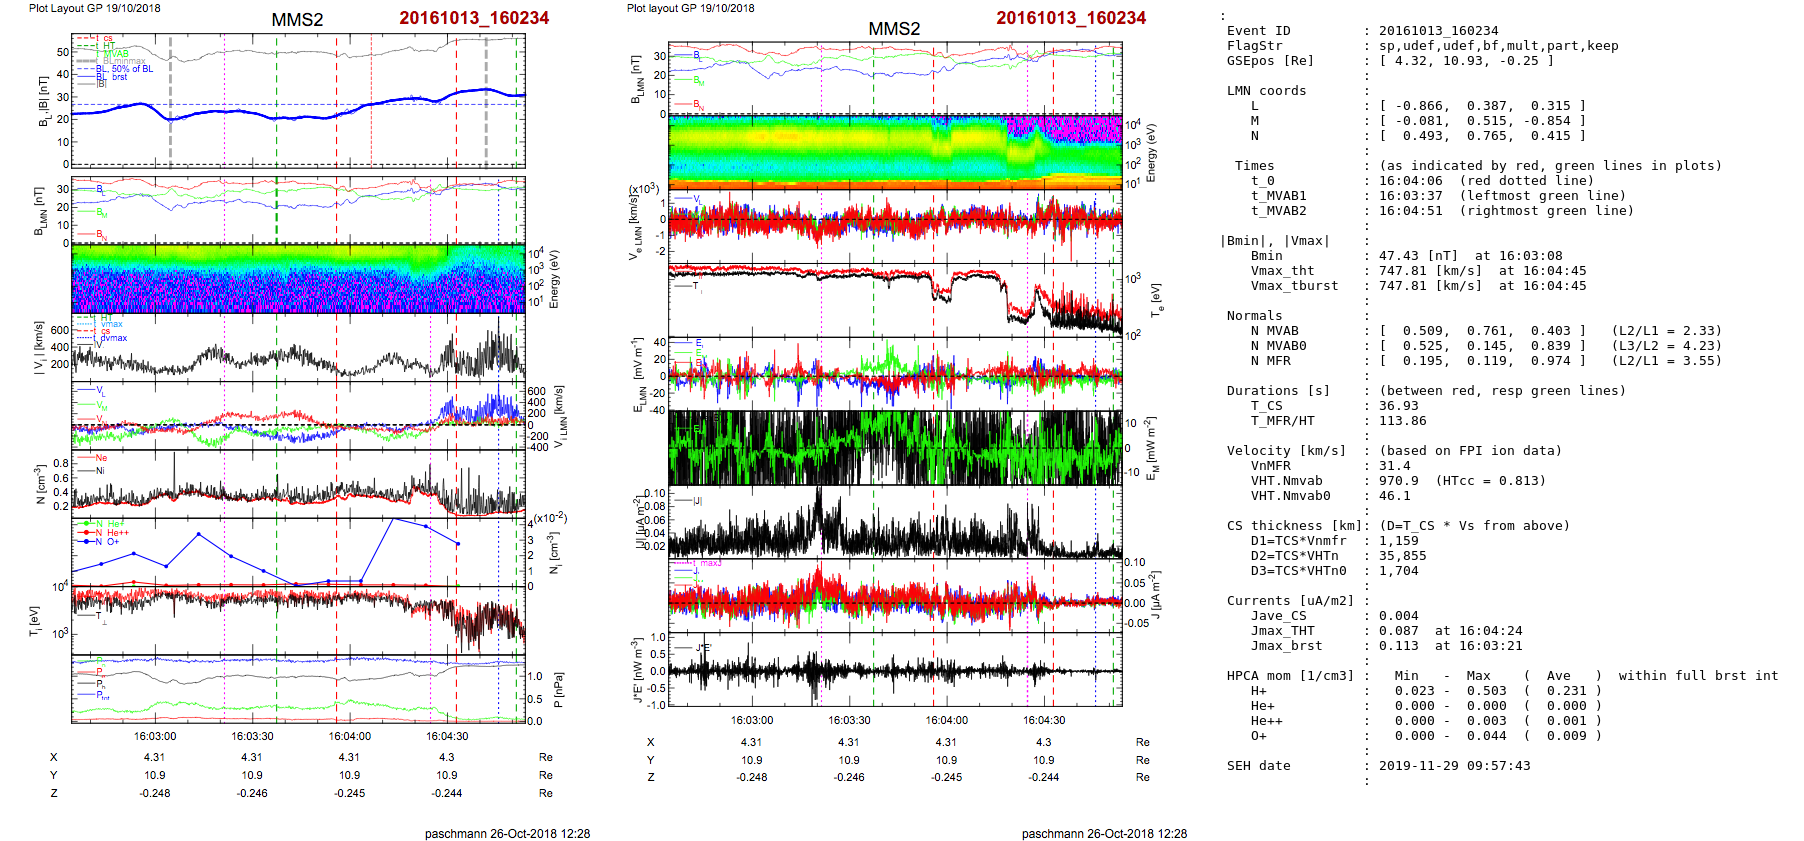
Task: Click the 16:03:00 tick label under the left plot
Action: click(x=155, y=736)
